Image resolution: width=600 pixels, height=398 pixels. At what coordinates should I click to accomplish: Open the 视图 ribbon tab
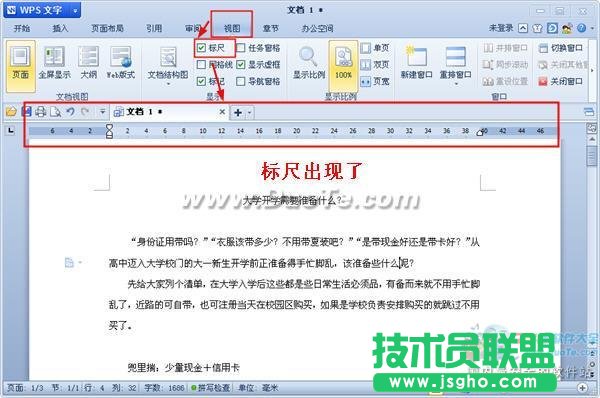(x=232, y=28)
